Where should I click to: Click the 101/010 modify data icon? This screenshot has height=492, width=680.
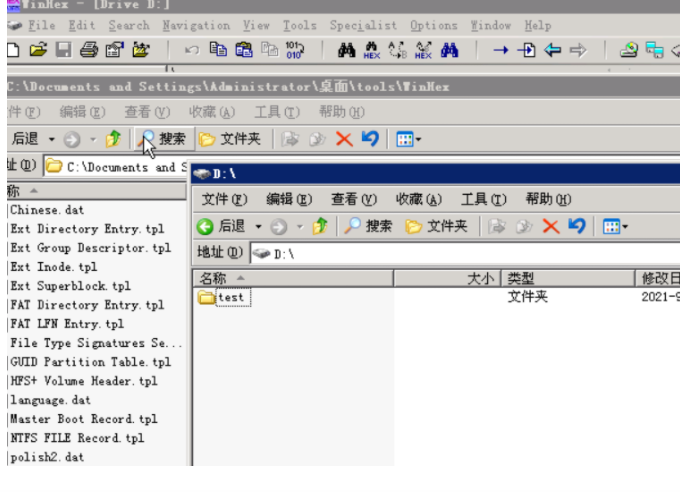point(295,50)
